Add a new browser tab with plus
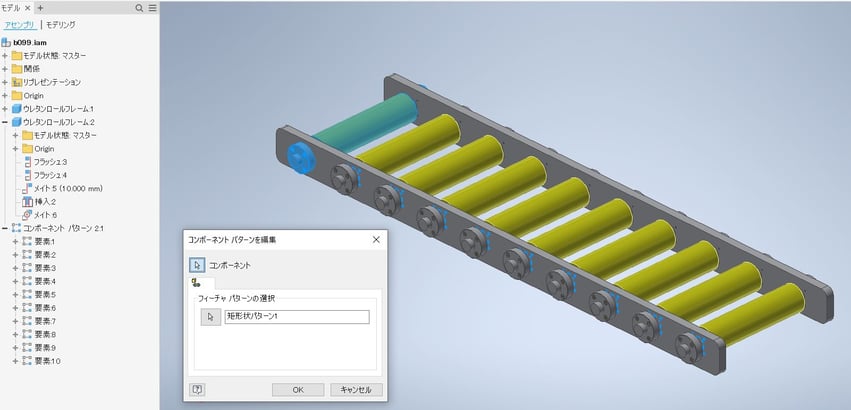Viewport: 851px width, 410px height. (x=40, y=8)
